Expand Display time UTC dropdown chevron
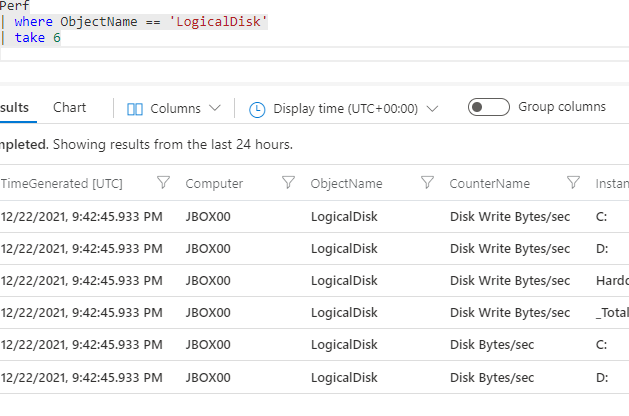Screen dimensions: 629x416 432,108
